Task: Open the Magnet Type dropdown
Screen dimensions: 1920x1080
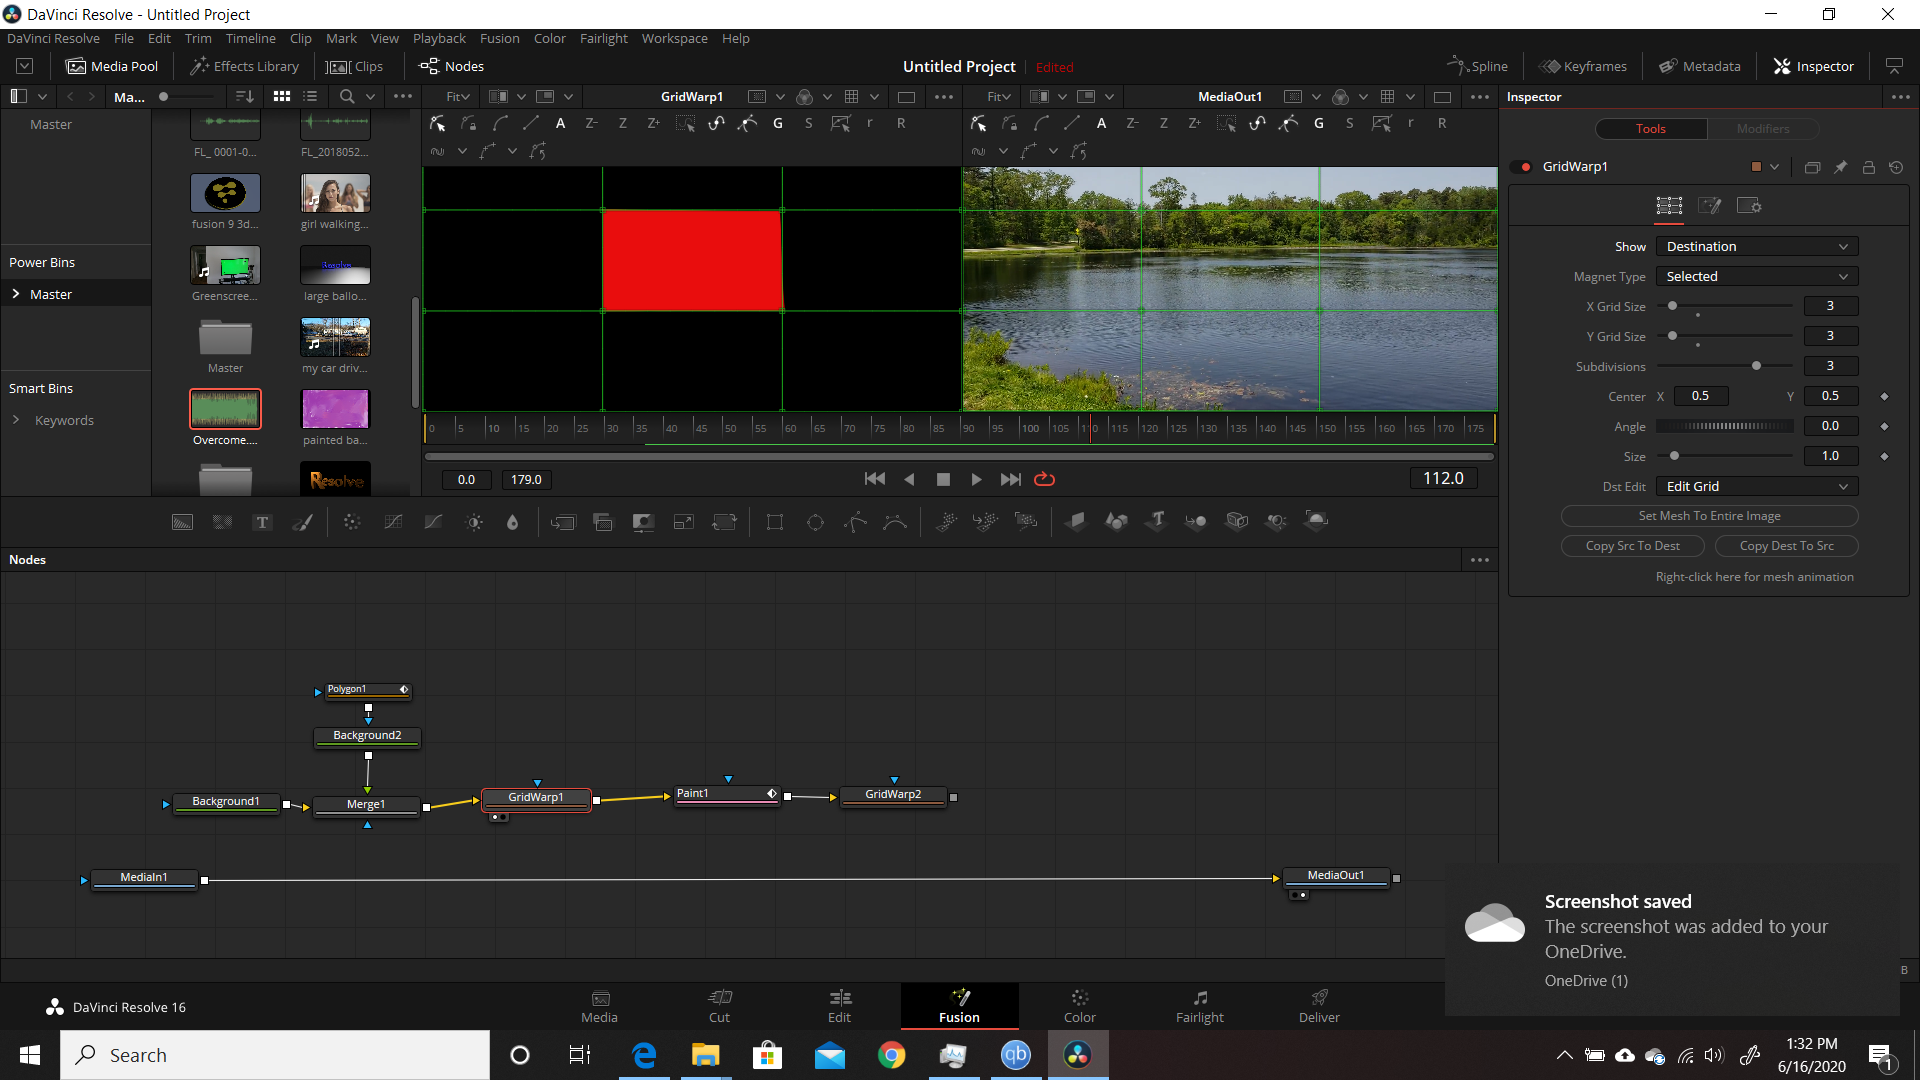Action: (x=1757, y=276)
